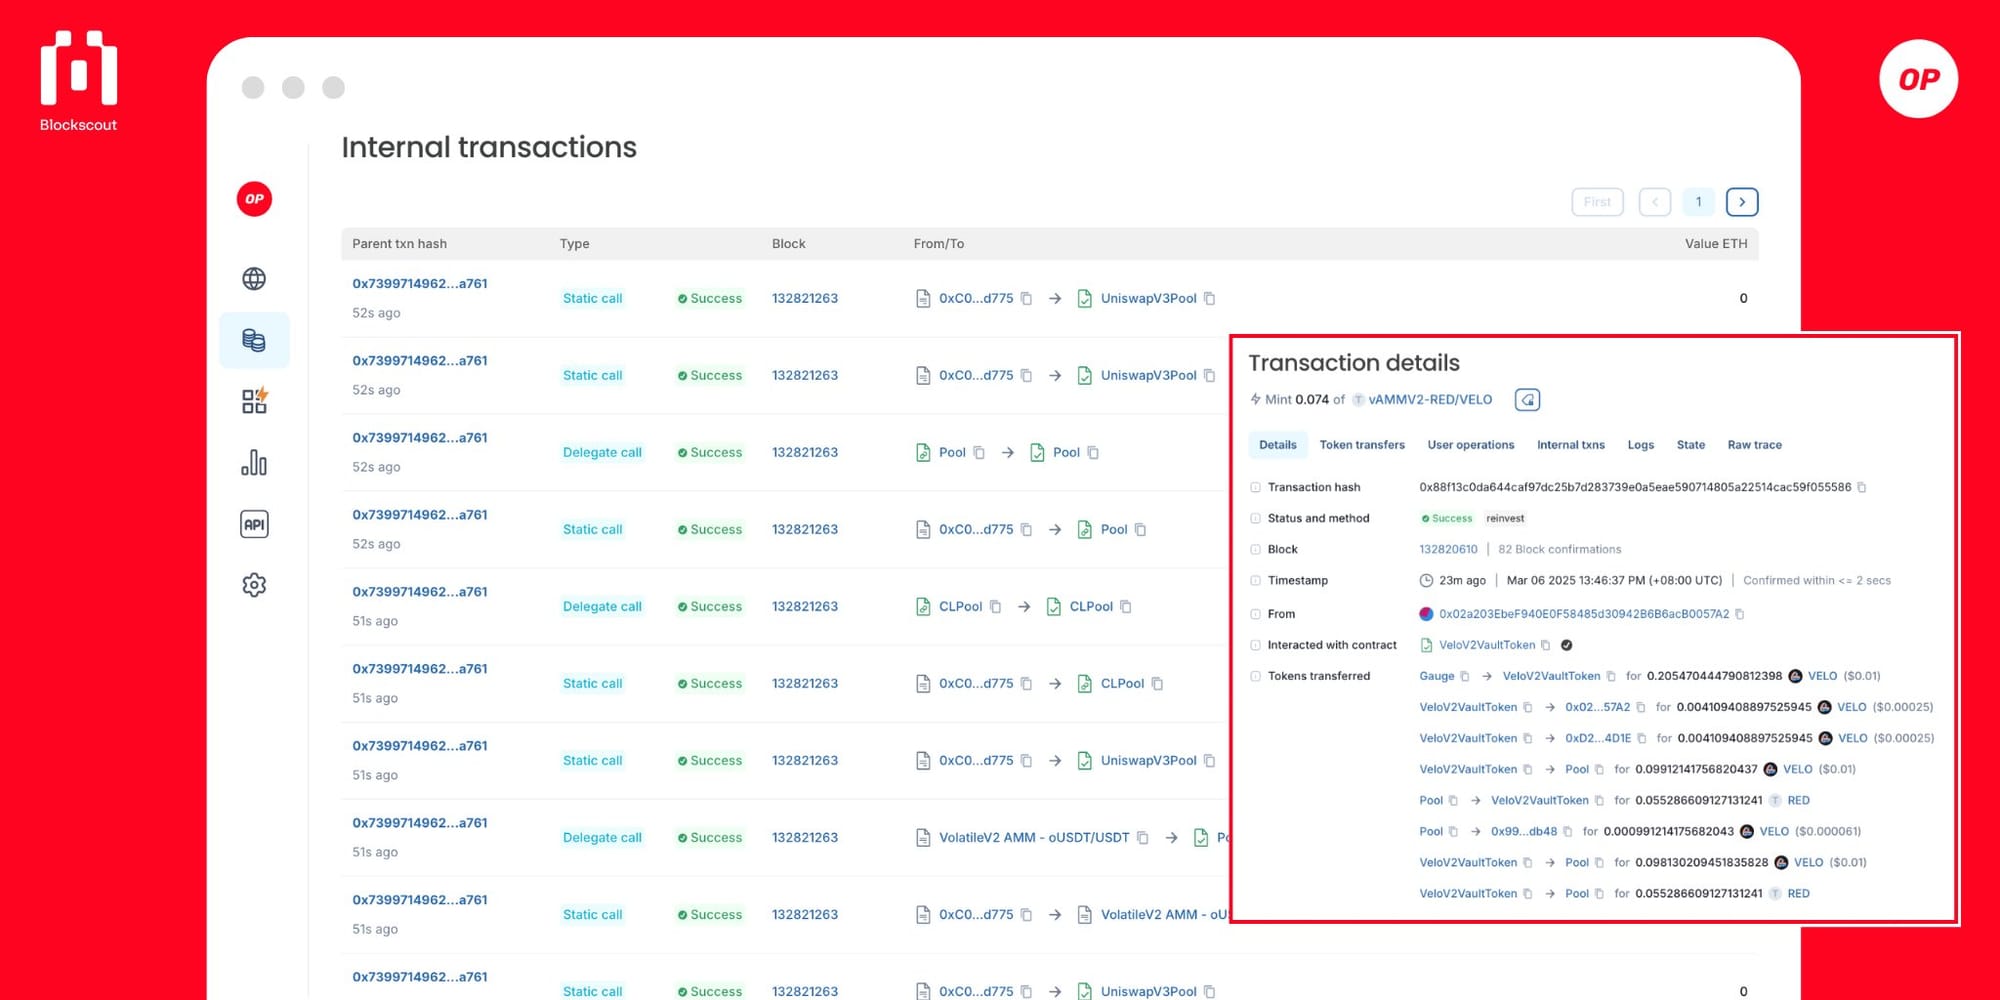
Task: Copy source CLPool address in CLPool-to-CLPool row
Action: click(996, 606)
